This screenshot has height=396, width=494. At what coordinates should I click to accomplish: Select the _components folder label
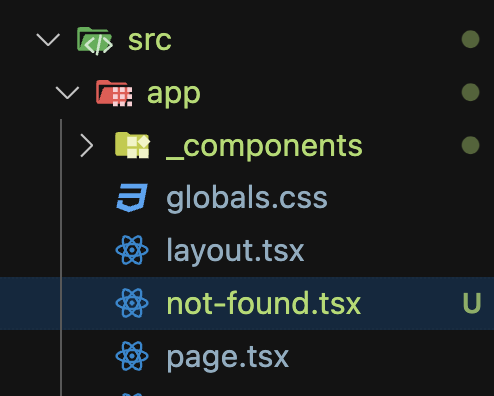coord(264,147)
